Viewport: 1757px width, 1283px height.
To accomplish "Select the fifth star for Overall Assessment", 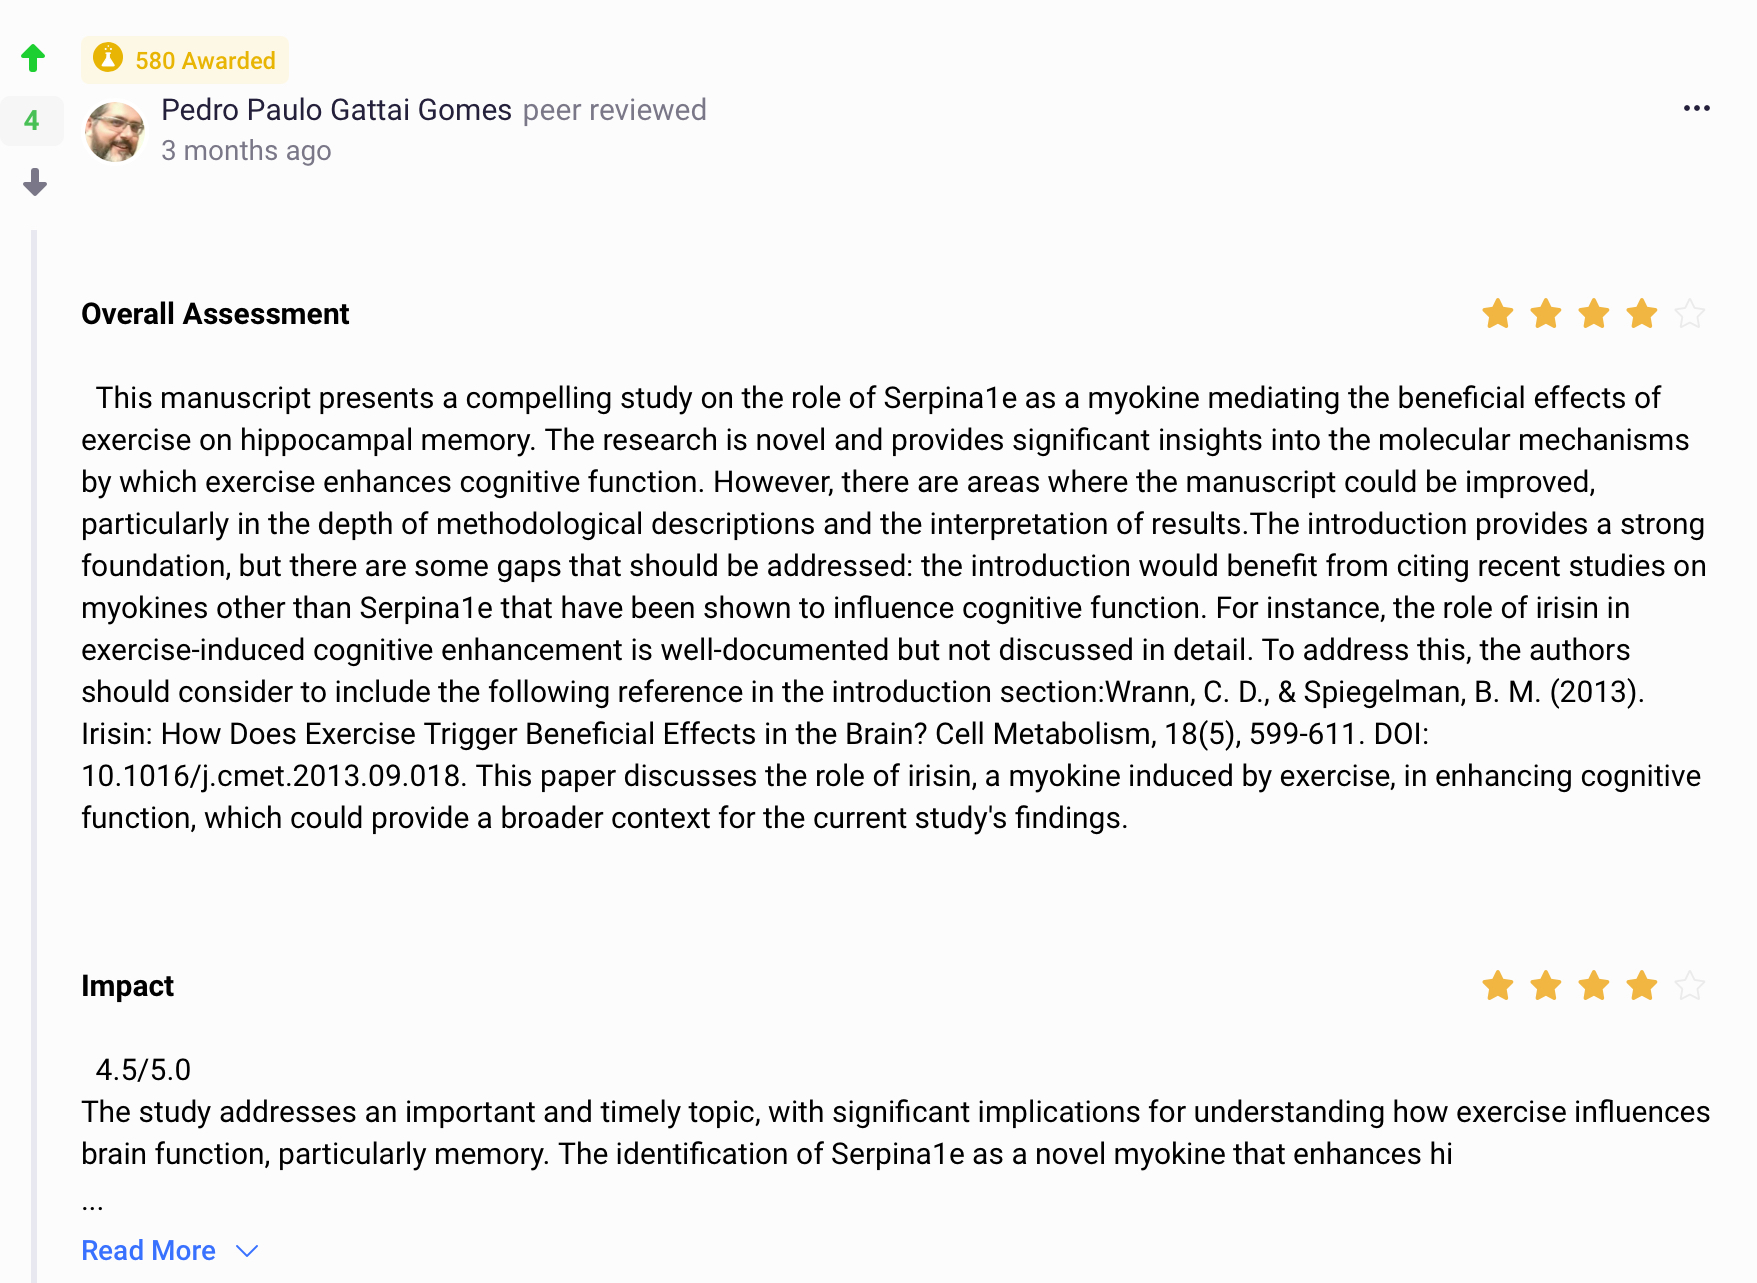I will coord(1691,313).
